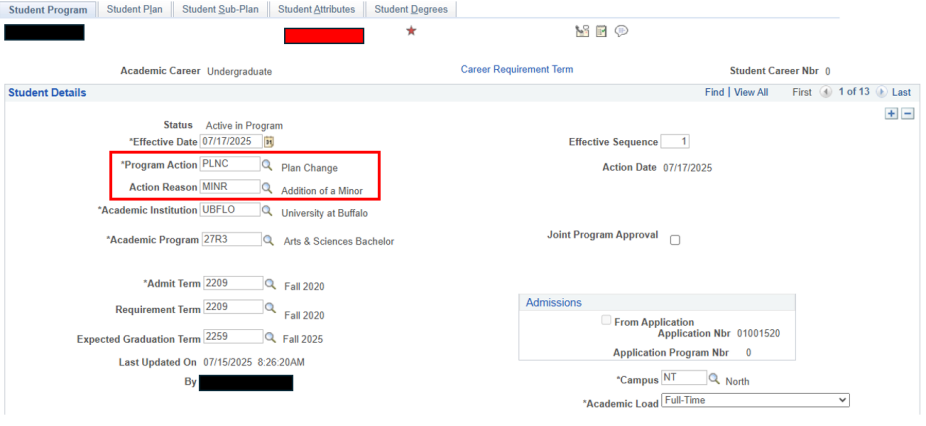
Task: Select the 'Active in Program' status text
Action: click(244, 125)
